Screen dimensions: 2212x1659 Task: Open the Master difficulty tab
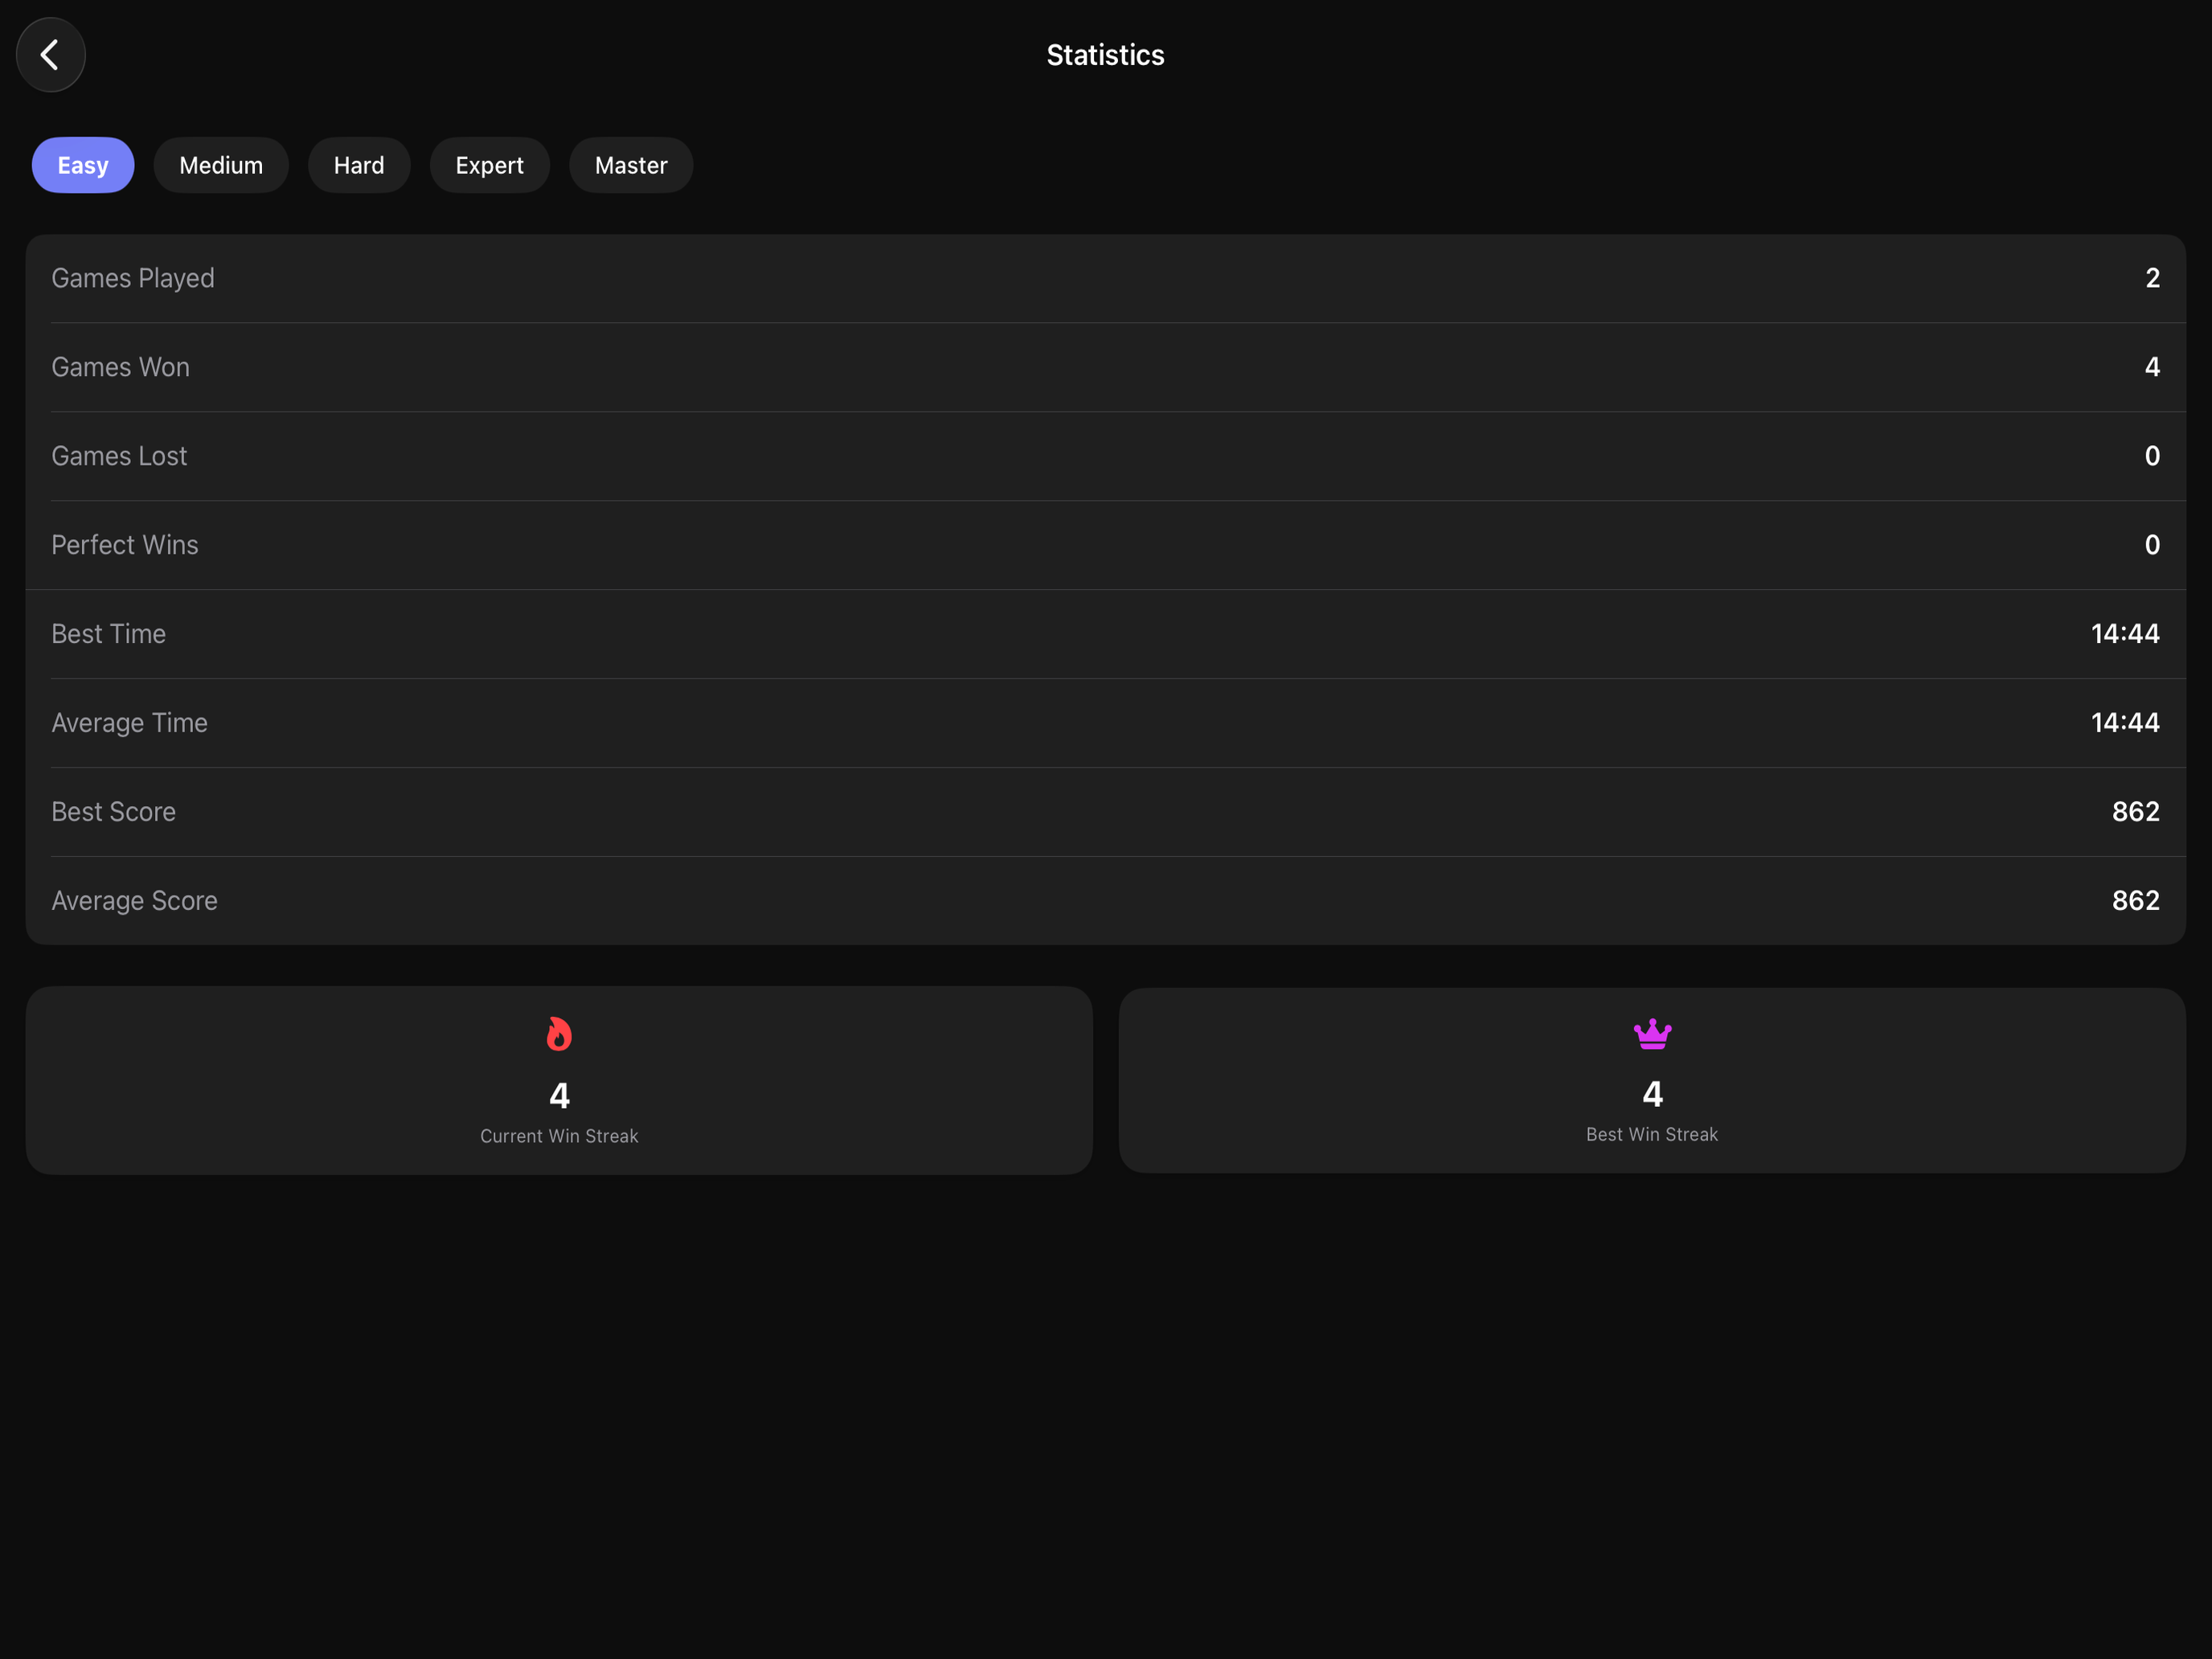pos(631,165)
